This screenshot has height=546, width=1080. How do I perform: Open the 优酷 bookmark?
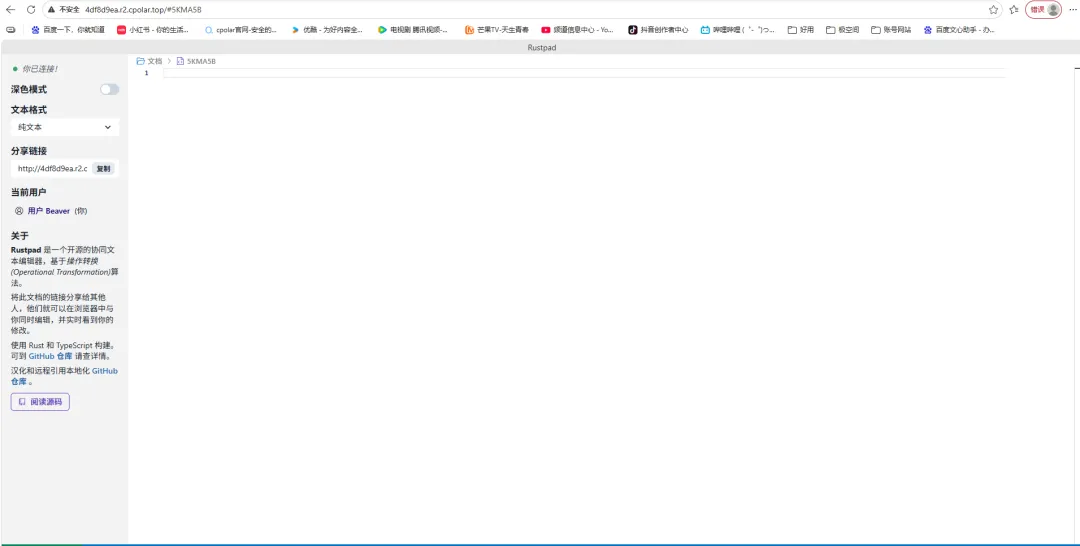point(327,30)
